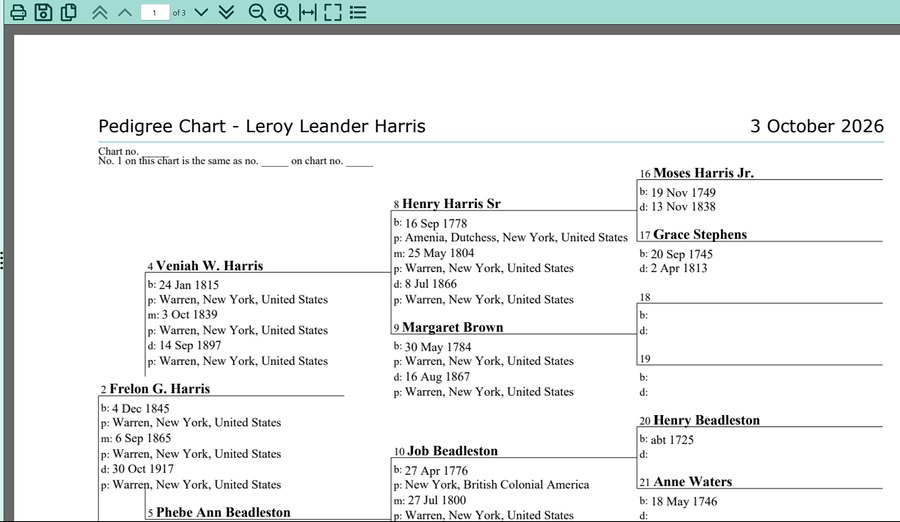Click the birth date 16 Sep 1778
Viewport: 900px width, 522px height.
[436, 223]
